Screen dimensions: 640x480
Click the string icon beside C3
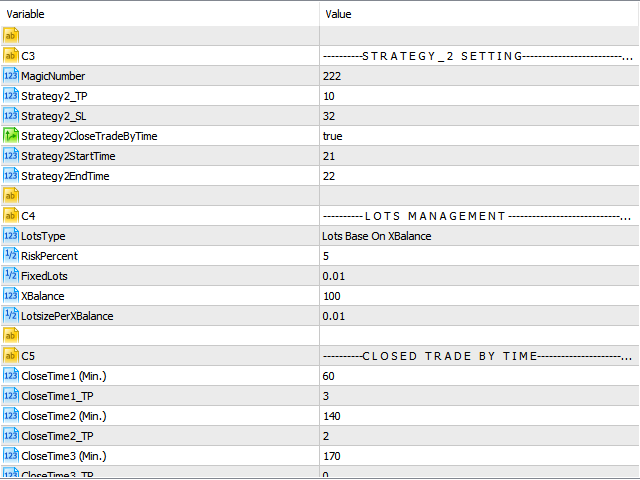pyautogui.click(x=11, y=56)
